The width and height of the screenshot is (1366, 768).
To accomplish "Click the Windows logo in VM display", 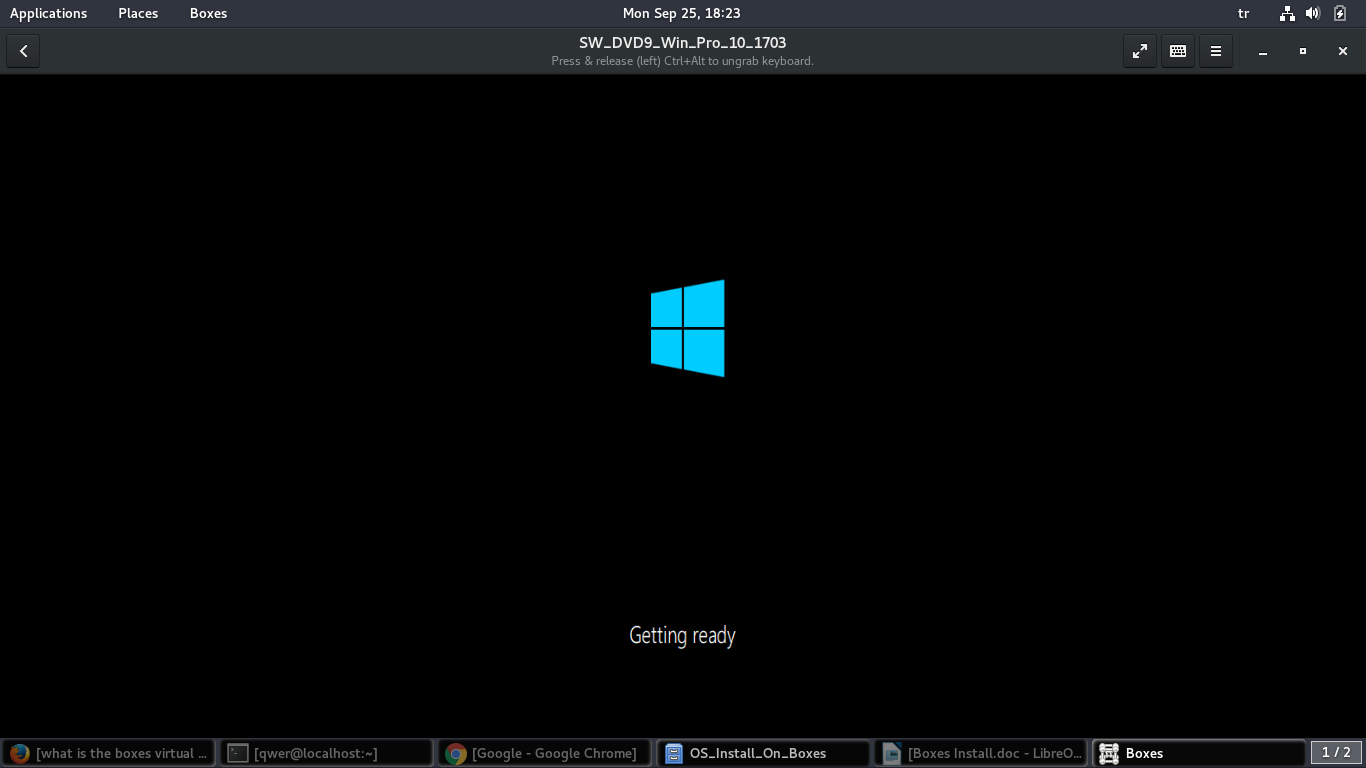I will pyautogui.click(x=687, y=328).
